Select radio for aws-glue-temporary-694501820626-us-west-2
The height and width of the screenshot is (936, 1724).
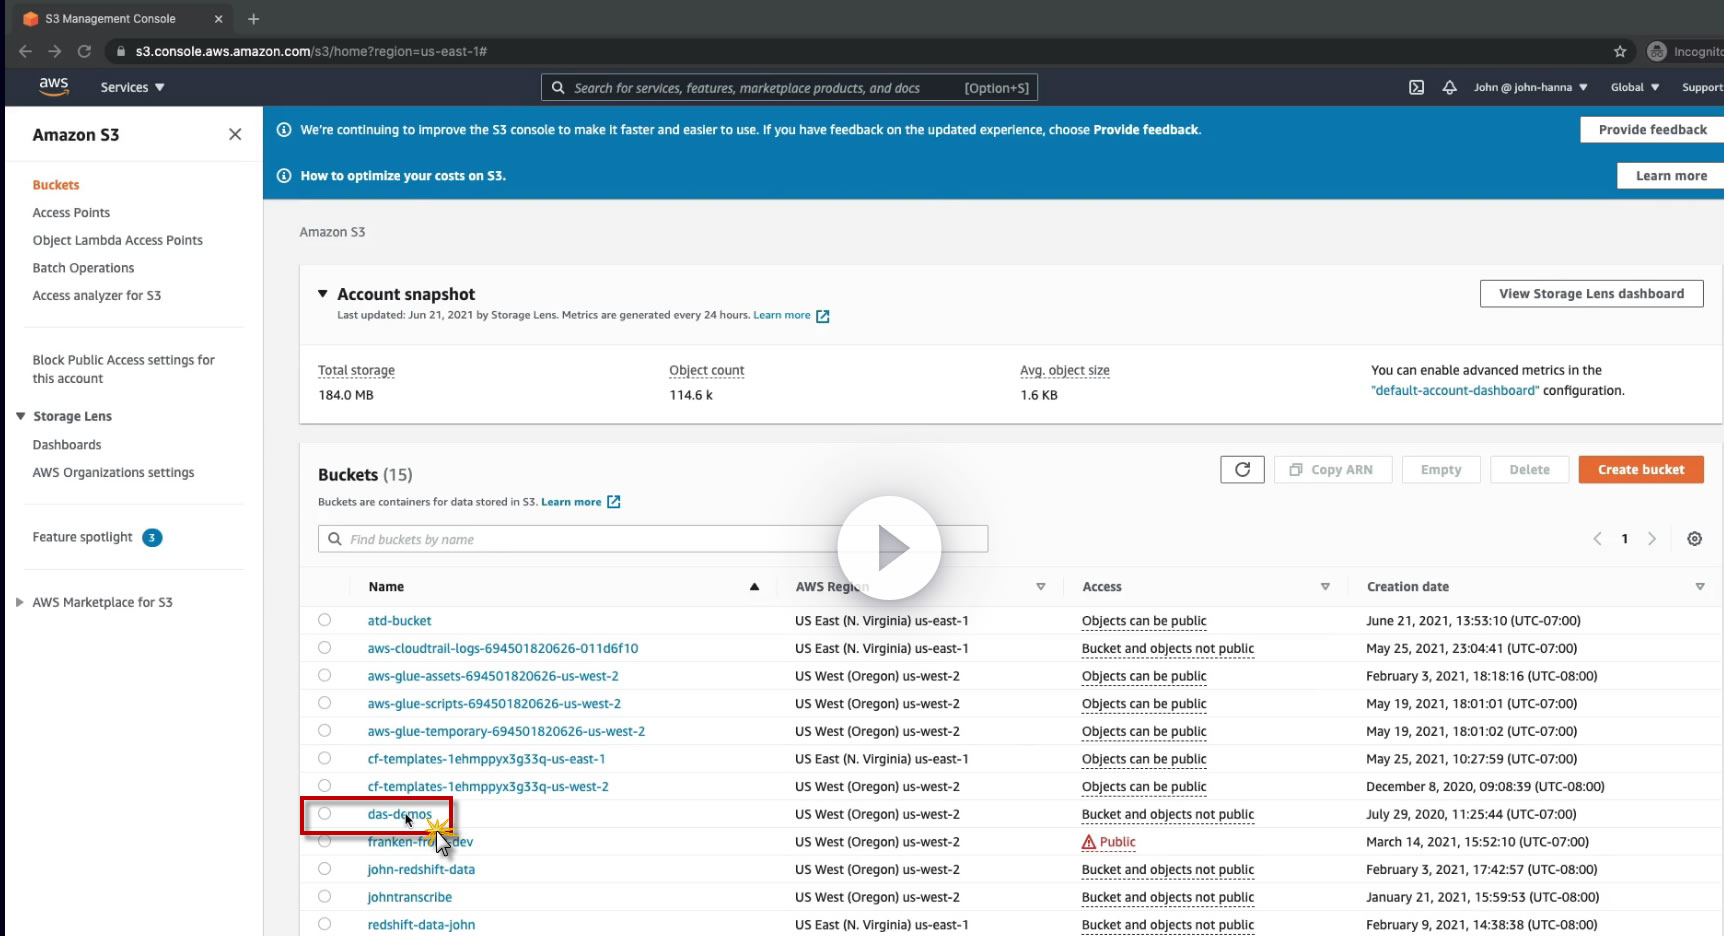pyautogui.click(x=324, y=731)
